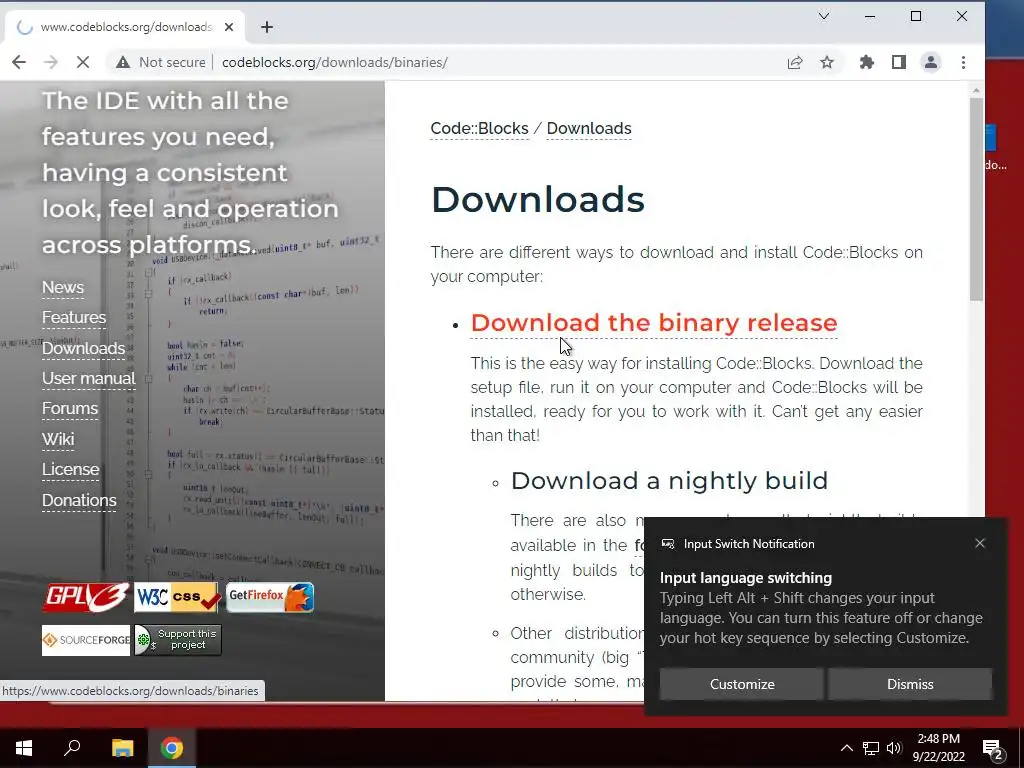Viewport: 1024px width, 768px height.
Task: Open the Chrome three-dot menu
Action: tap(963, 62)
